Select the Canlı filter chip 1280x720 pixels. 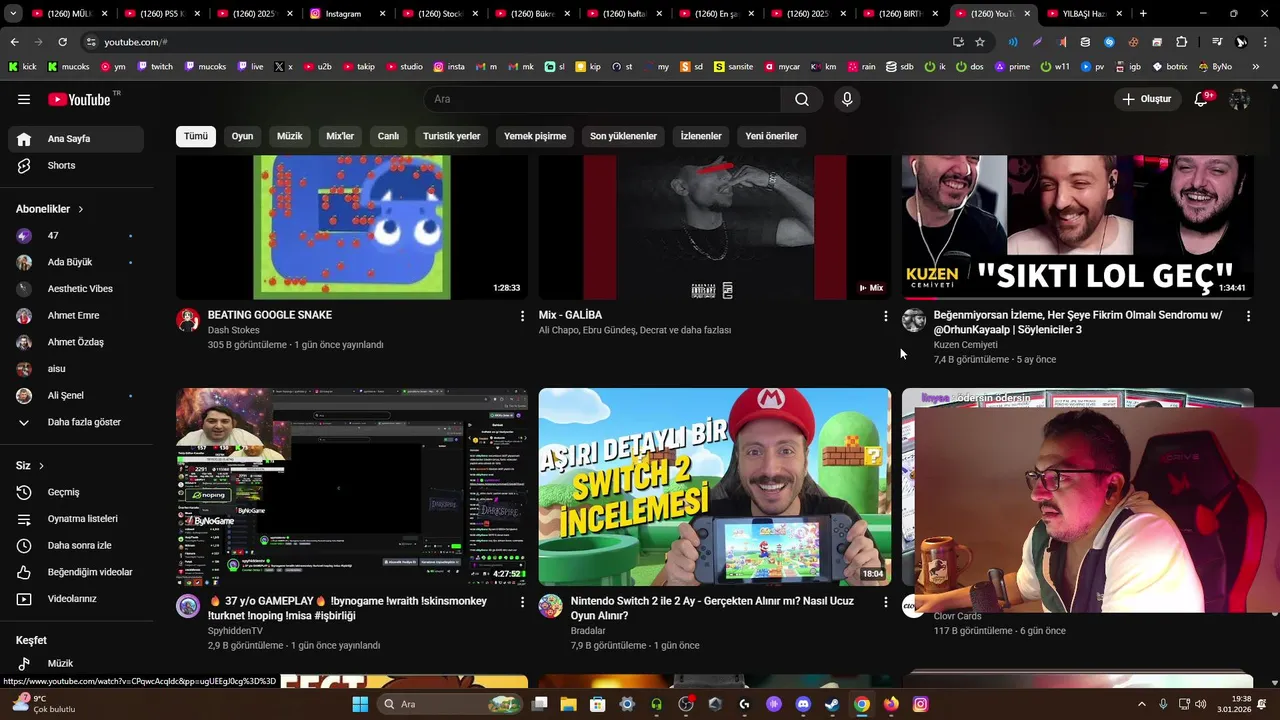pos(388,136)
